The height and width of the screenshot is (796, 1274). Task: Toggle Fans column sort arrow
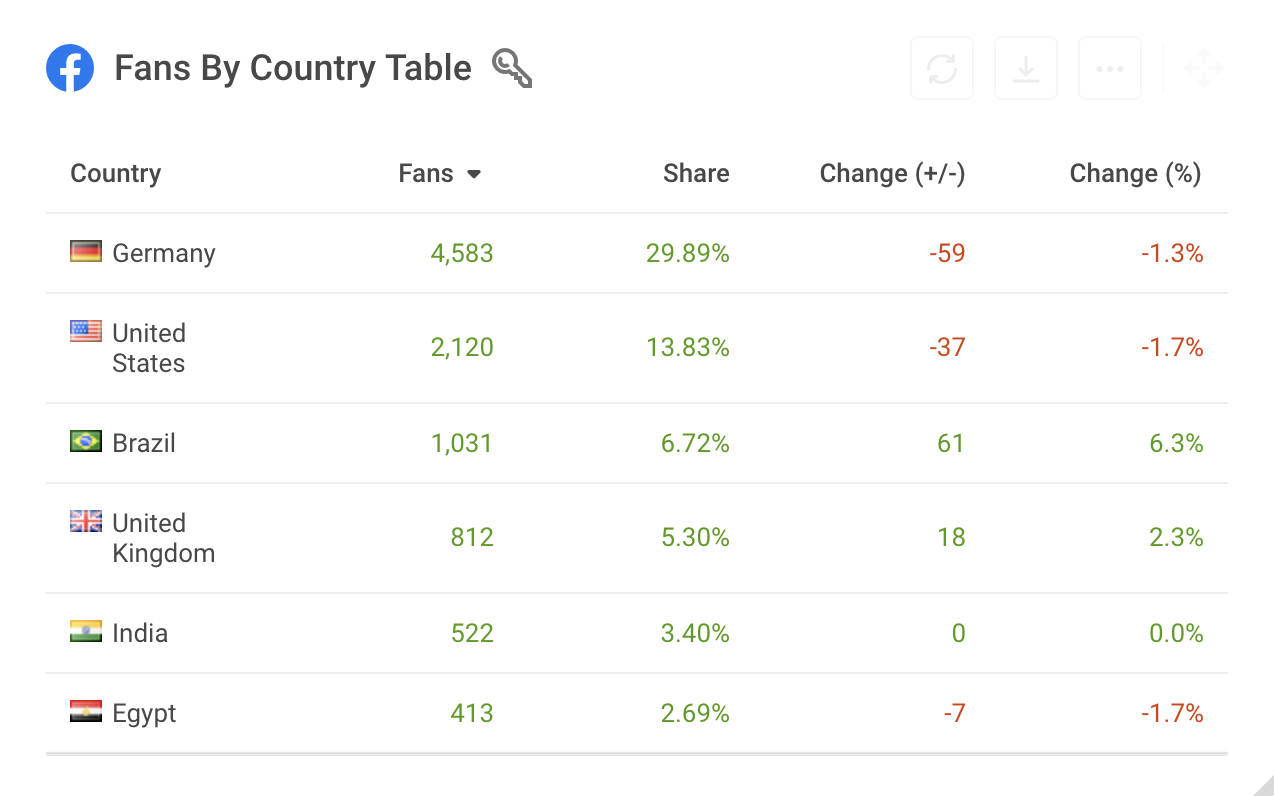(474, 174)
